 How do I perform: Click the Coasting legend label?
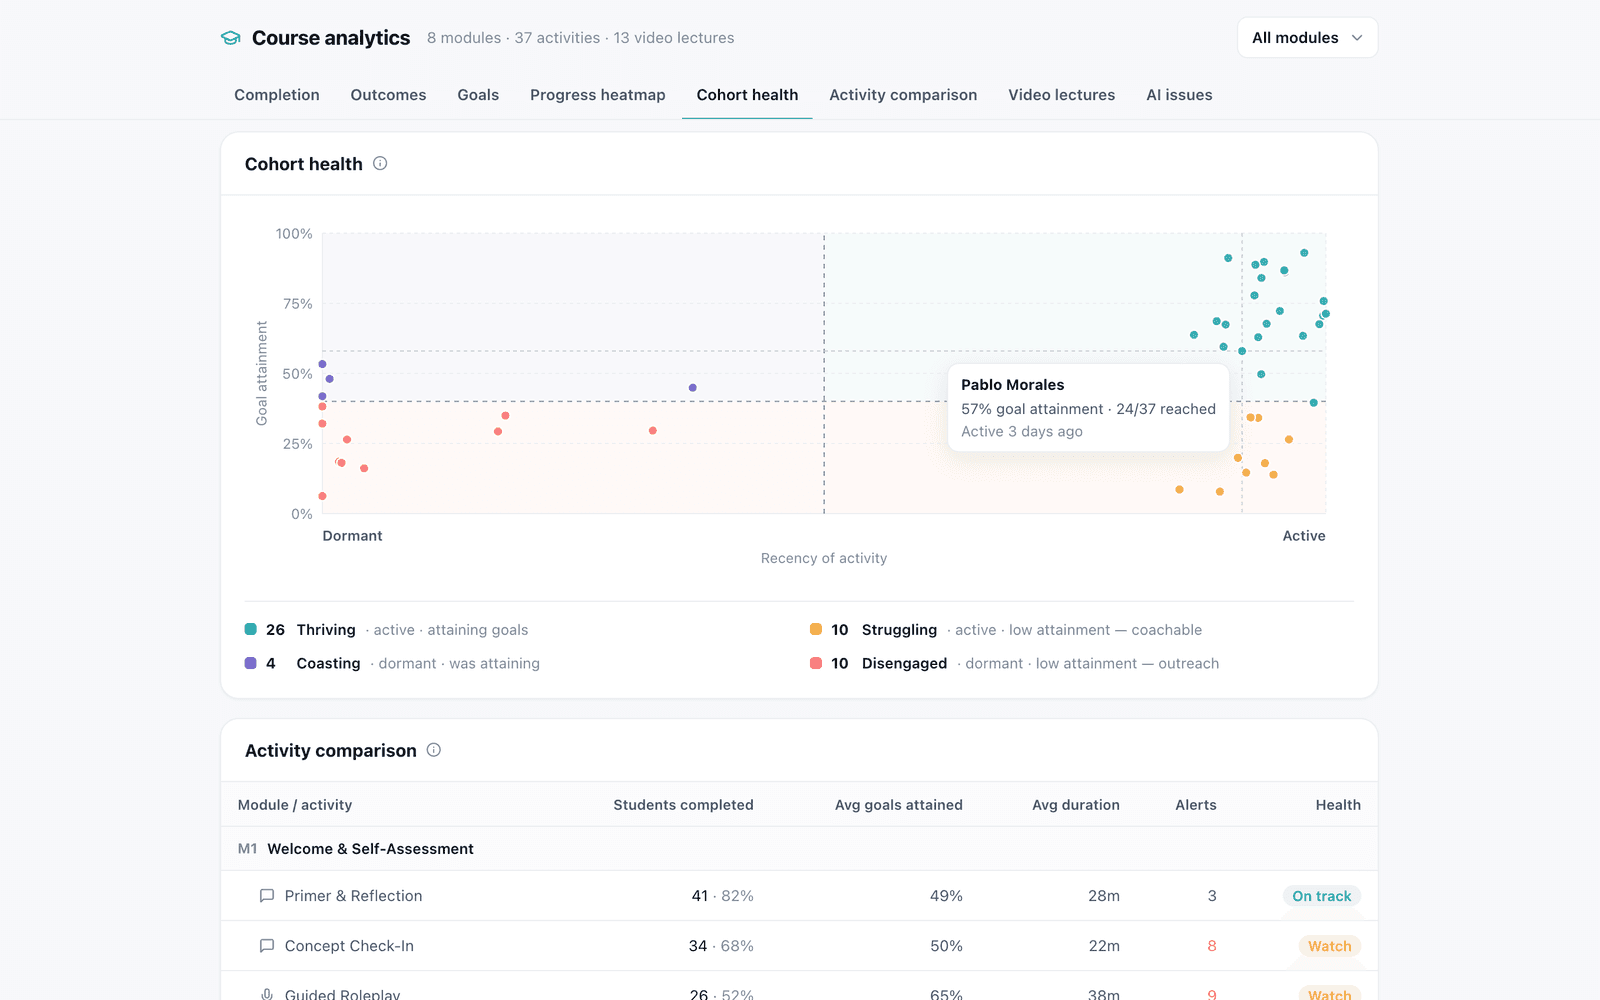point(328,663)
